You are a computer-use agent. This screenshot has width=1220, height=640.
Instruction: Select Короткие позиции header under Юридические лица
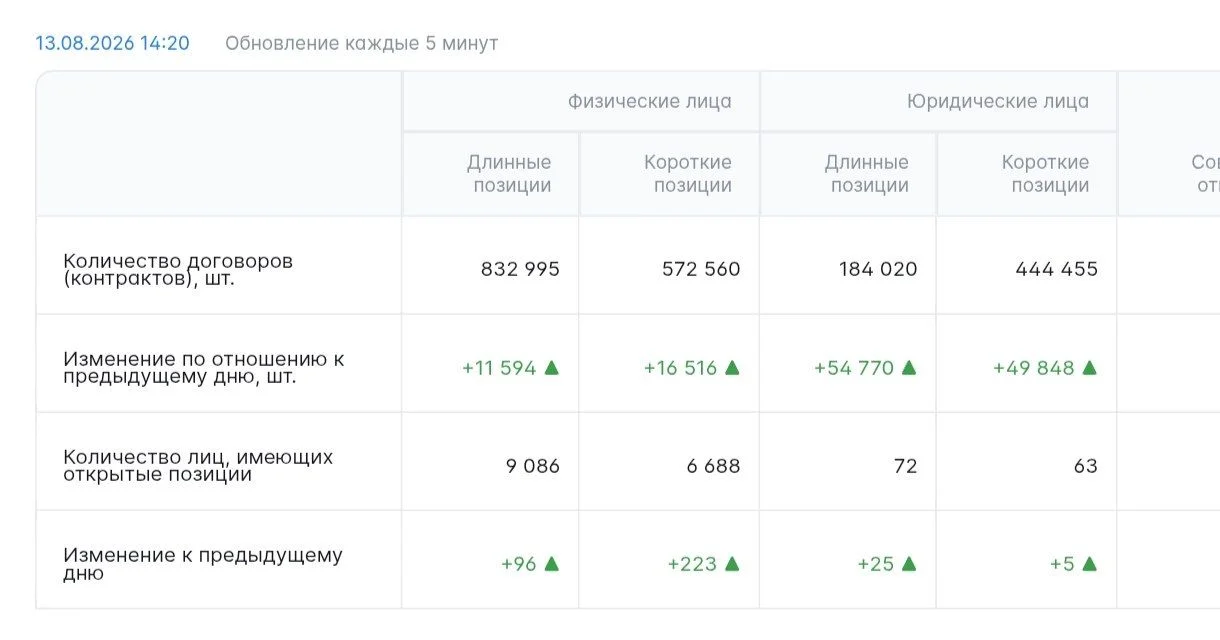coord(1046,173)
